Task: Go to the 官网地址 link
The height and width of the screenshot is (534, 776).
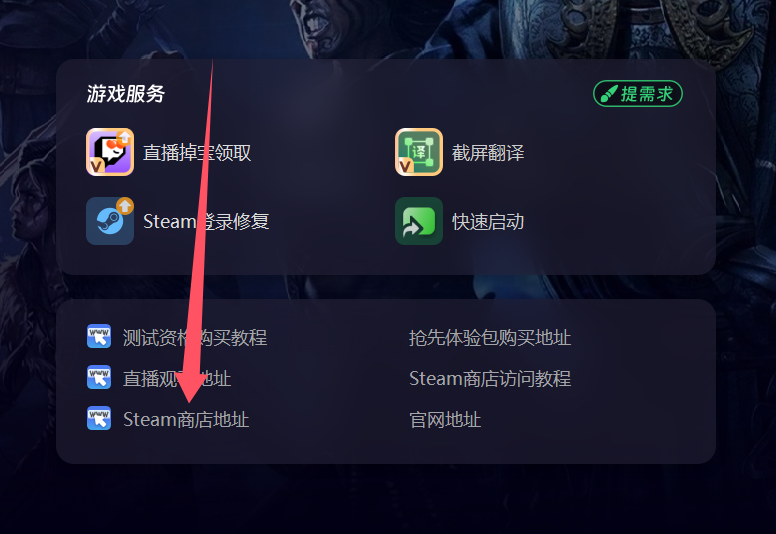Action: [445, 420]
